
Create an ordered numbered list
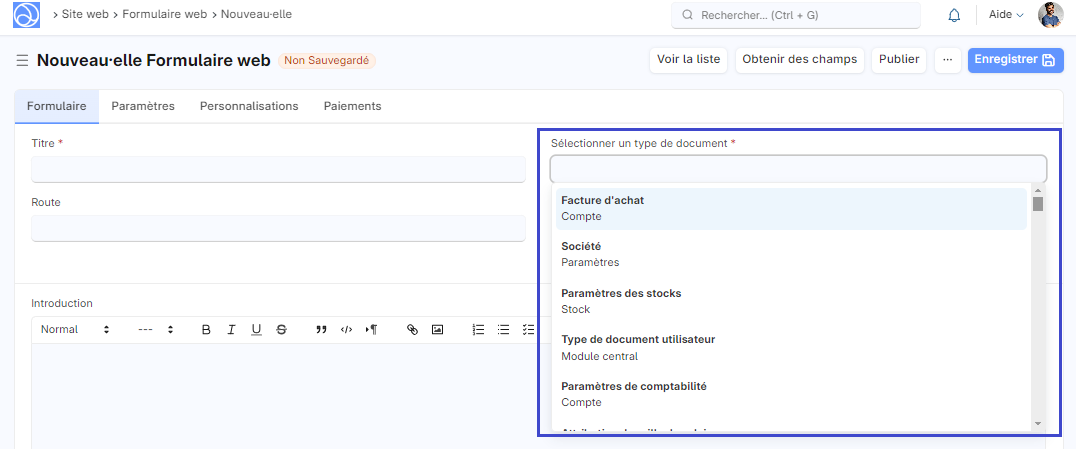478,330
